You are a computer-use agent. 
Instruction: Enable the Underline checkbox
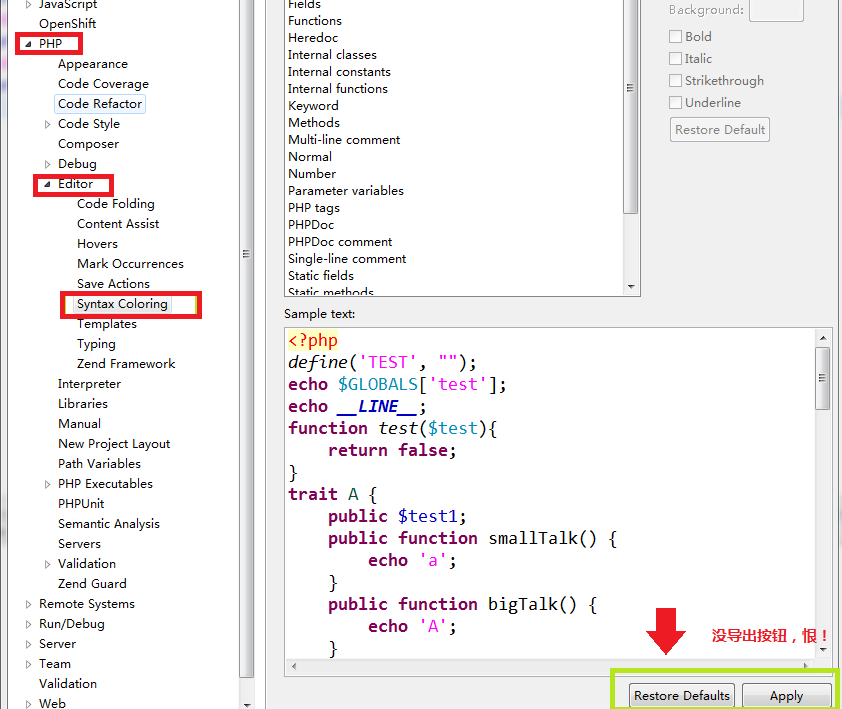click(675, 103)
